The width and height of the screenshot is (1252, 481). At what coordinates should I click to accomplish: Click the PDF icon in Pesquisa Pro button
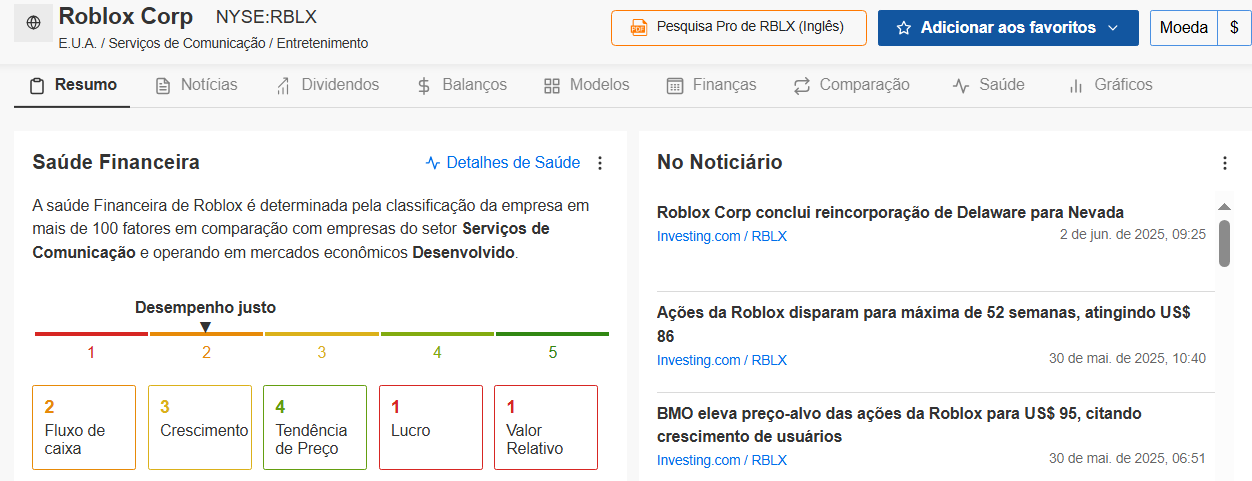pyautogui.click(x=638, y=28)
